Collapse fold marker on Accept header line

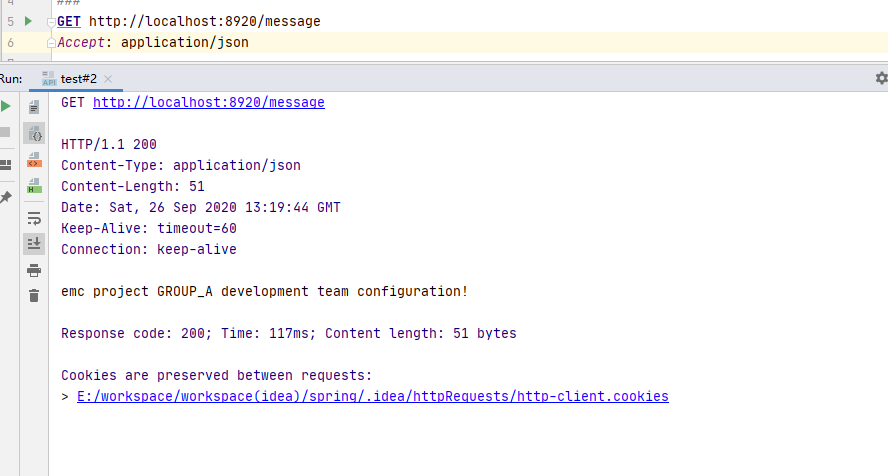coord(51,43)
